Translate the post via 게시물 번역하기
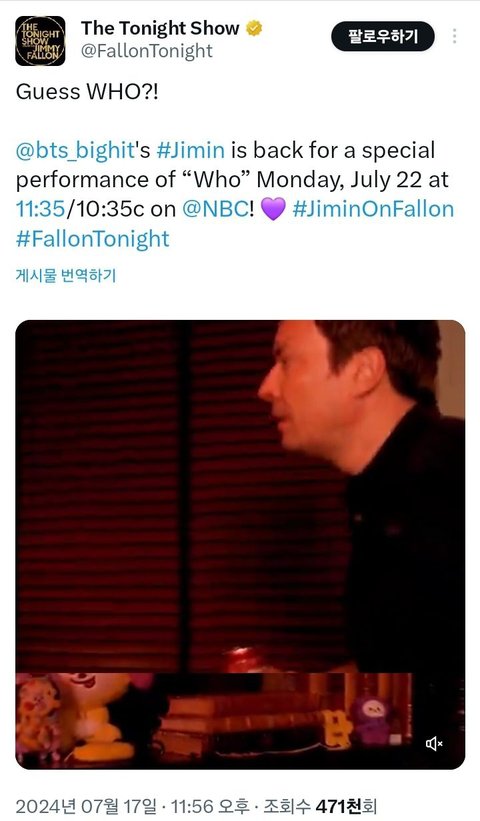The image size is (480, 821). point(65,275)
